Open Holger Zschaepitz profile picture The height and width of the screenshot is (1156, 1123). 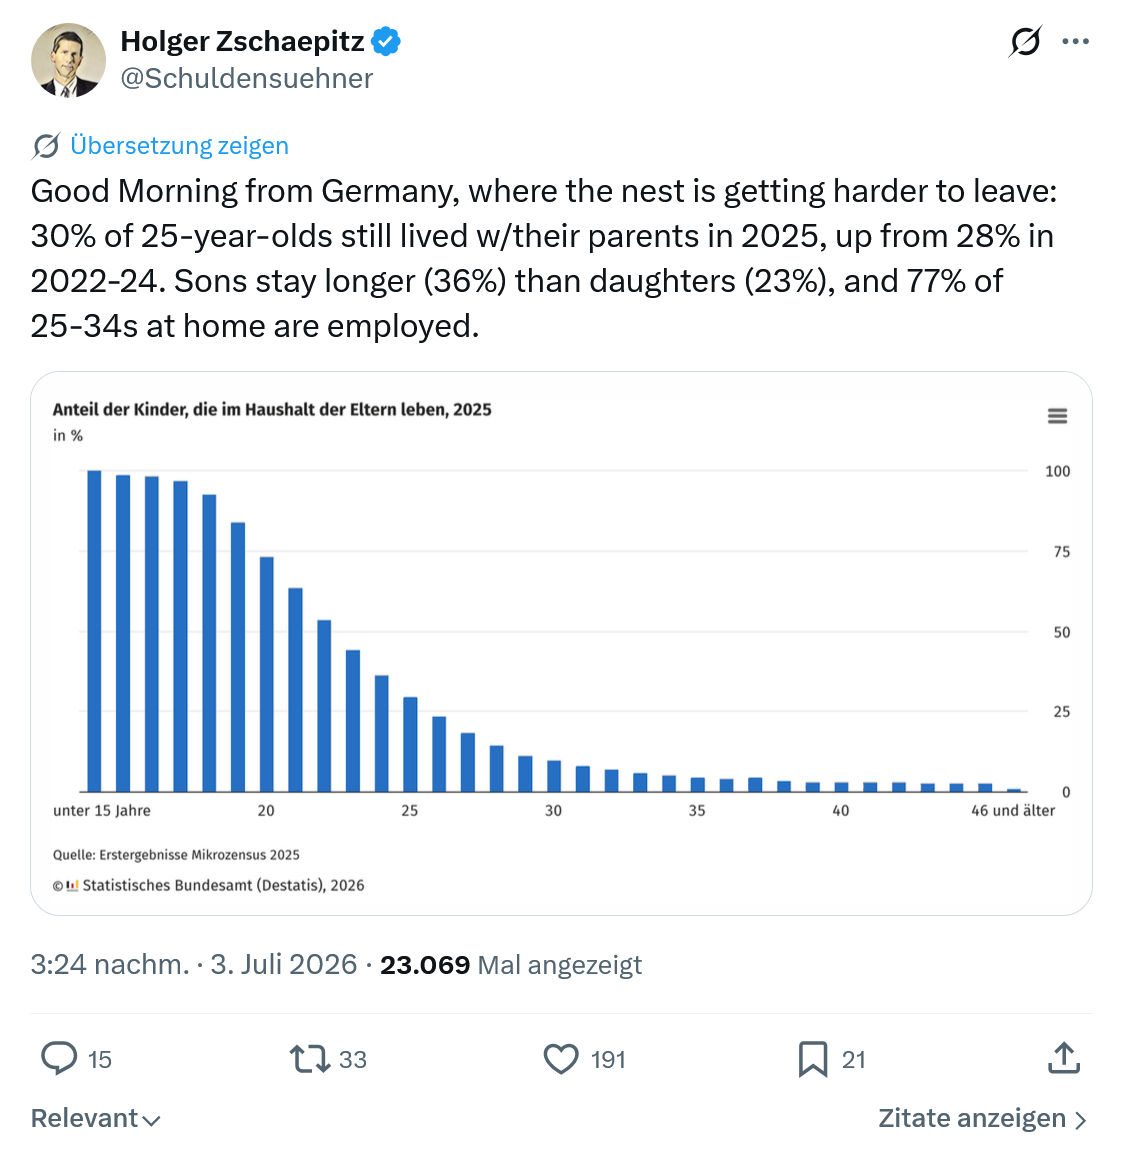[x=68, y=60]
